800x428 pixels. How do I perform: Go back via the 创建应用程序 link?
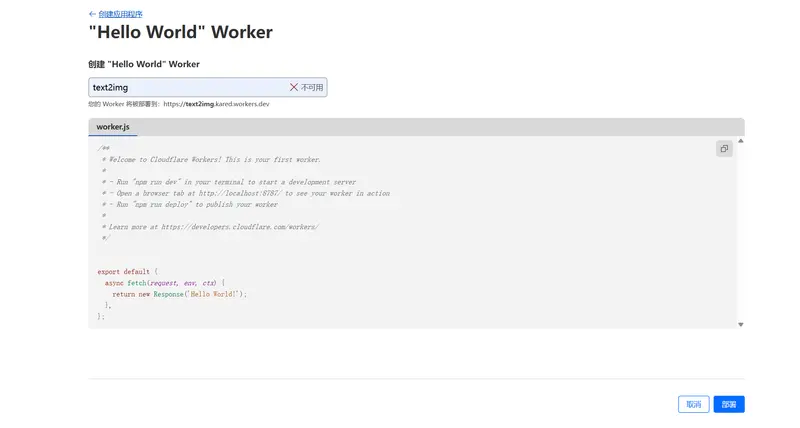(x=120, y=14)
